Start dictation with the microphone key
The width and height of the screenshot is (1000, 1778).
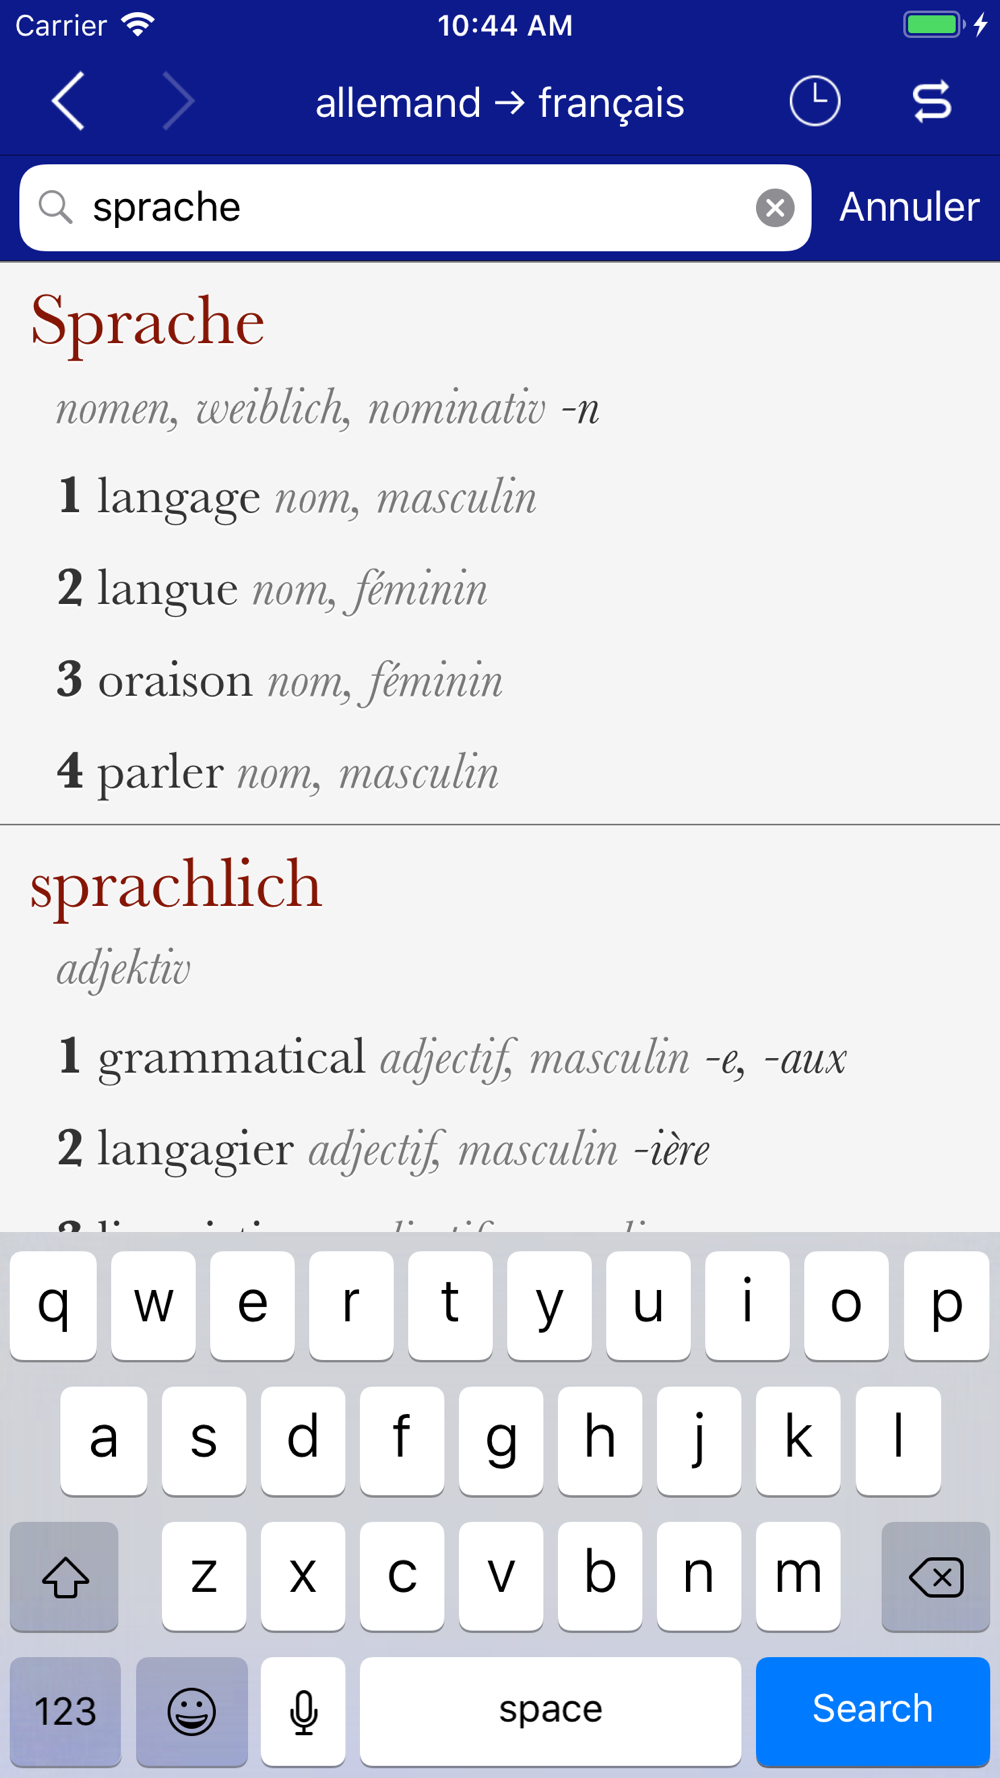pyautogui.click(x=303, y=1711)
